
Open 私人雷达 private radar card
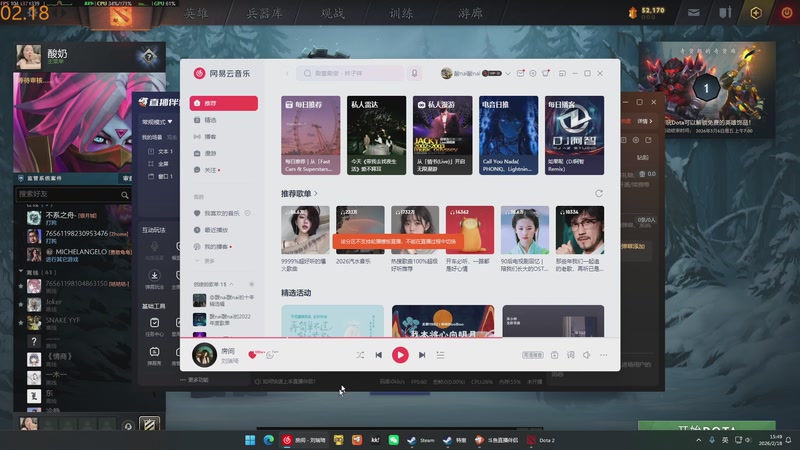[377, 135]
